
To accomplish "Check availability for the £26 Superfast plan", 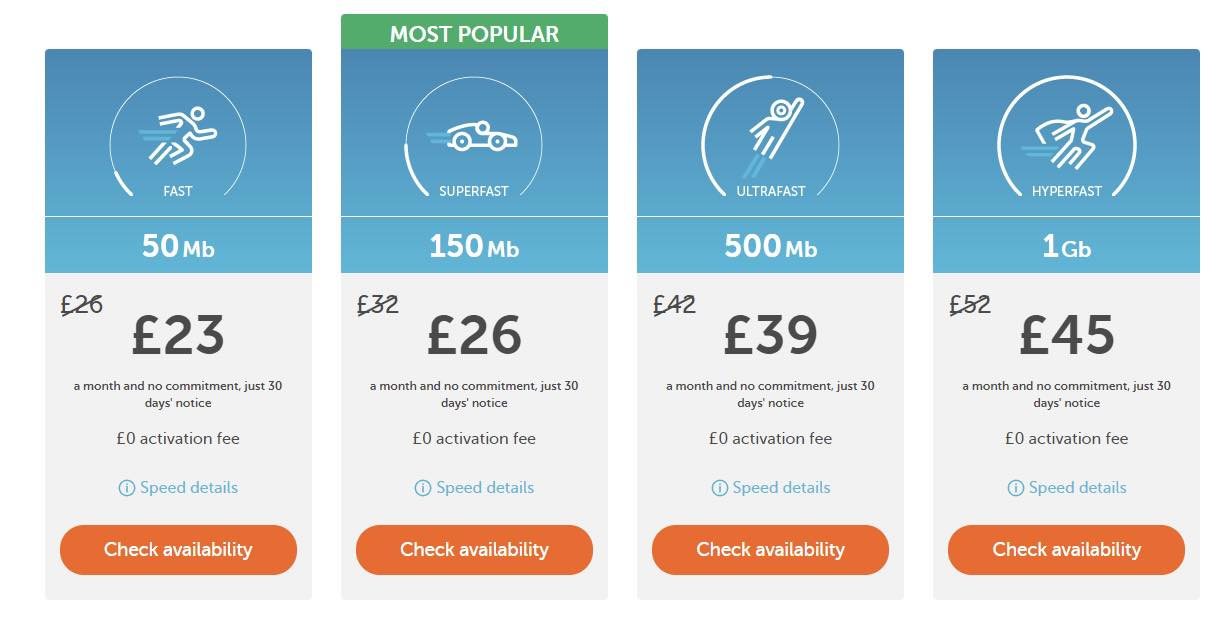I will 474,550.
